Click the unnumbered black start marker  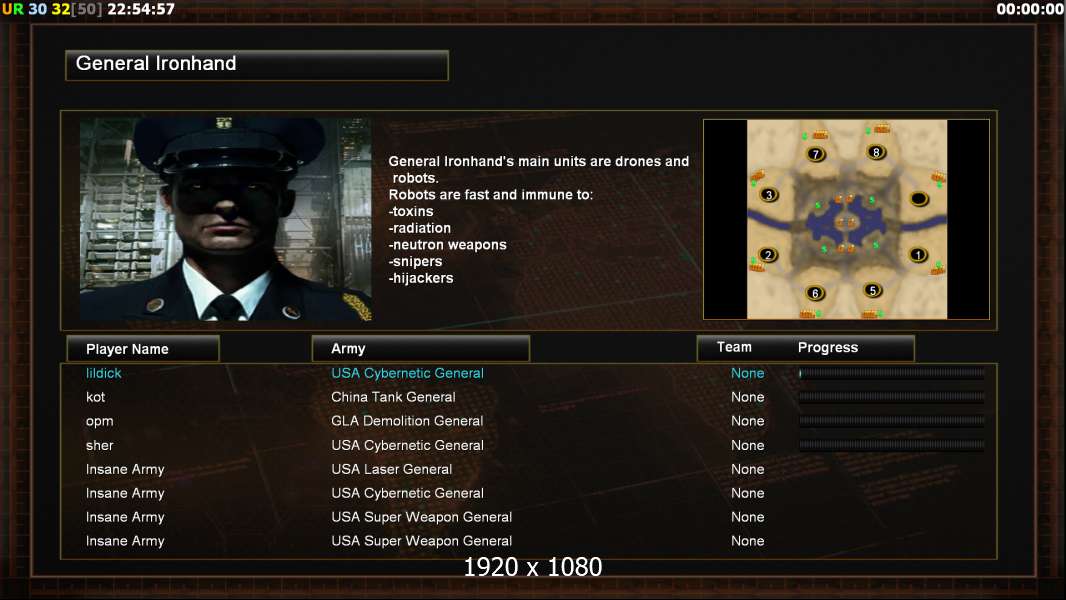(x=919, y=199)
